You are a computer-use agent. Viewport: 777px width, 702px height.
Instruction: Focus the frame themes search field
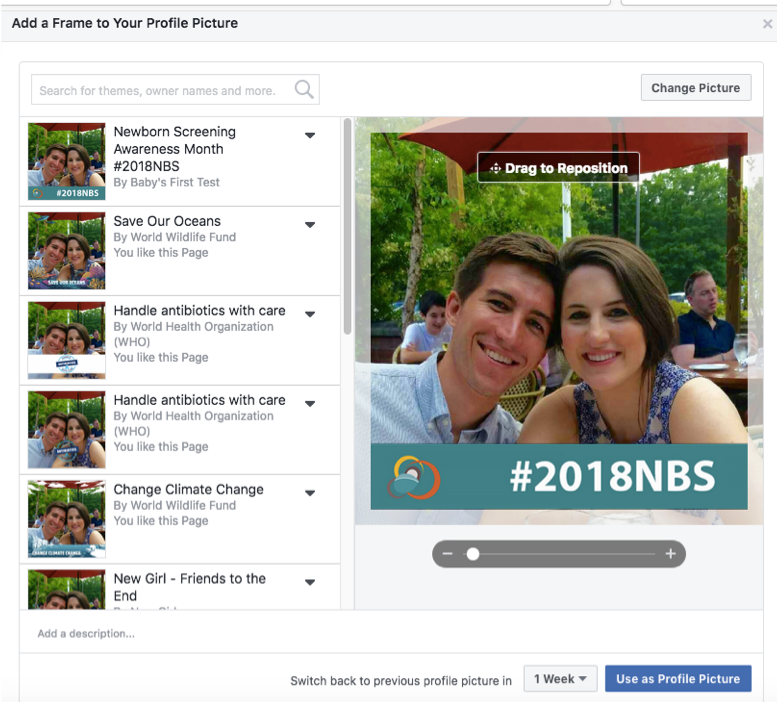[x=175, y=90]
